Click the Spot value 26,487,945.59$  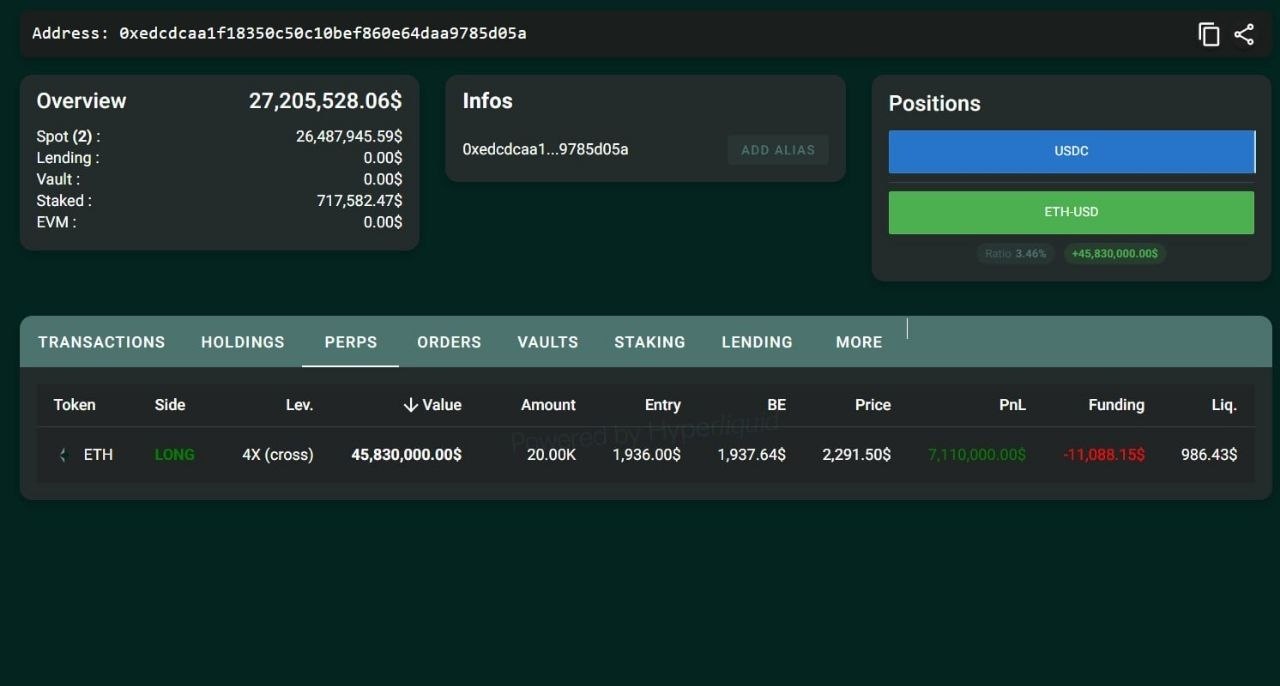point(349,137)
